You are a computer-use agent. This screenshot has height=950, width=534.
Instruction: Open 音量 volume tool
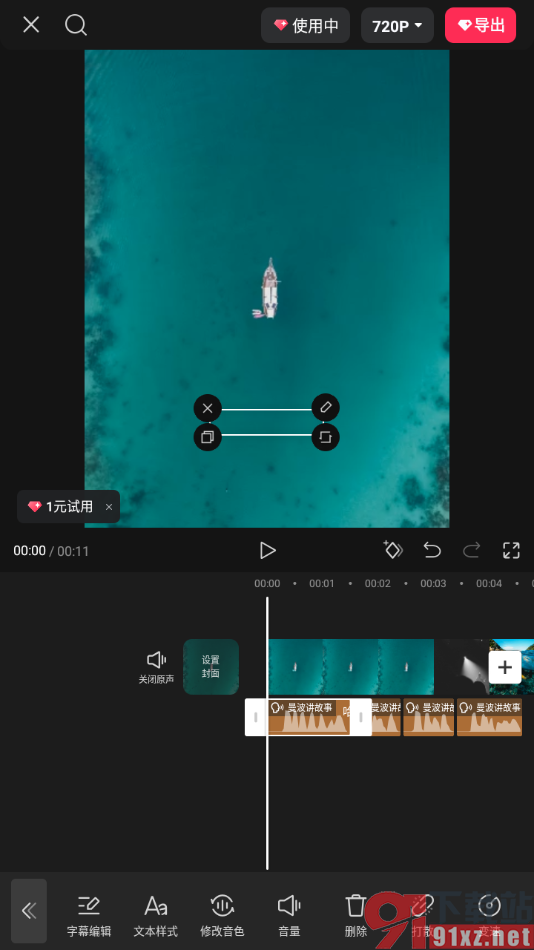pyautogui.click(x=289, y=915)
